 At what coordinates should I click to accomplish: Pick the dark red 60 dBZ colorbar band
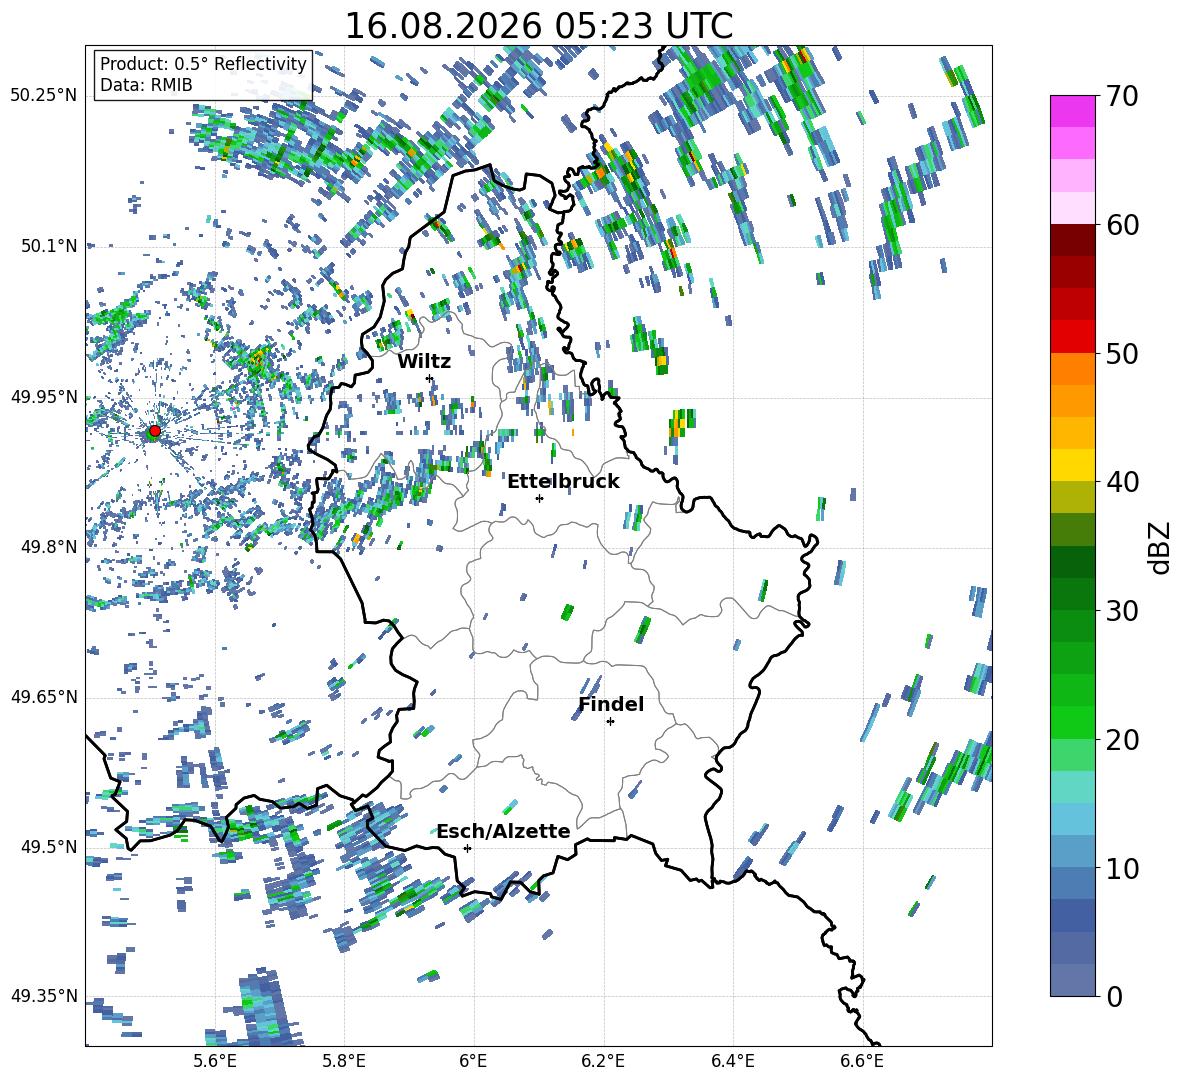(x=1072, y=239)
